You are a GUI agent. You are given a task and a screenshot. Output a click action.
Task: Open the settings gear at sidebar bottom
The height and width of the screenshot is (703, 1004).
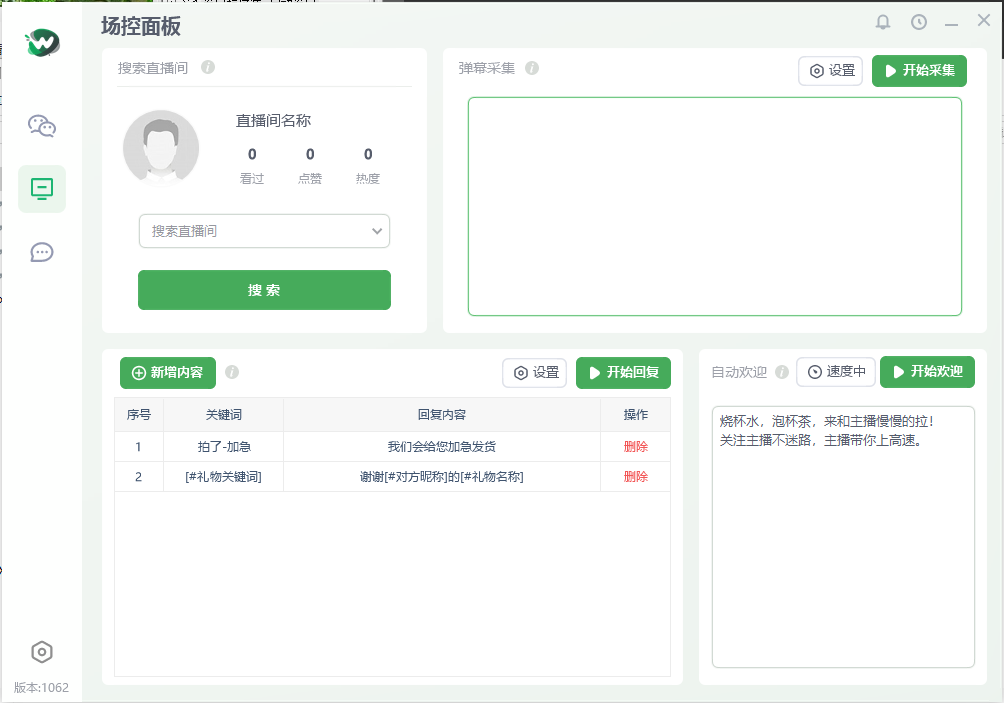(x=41, y=651)
